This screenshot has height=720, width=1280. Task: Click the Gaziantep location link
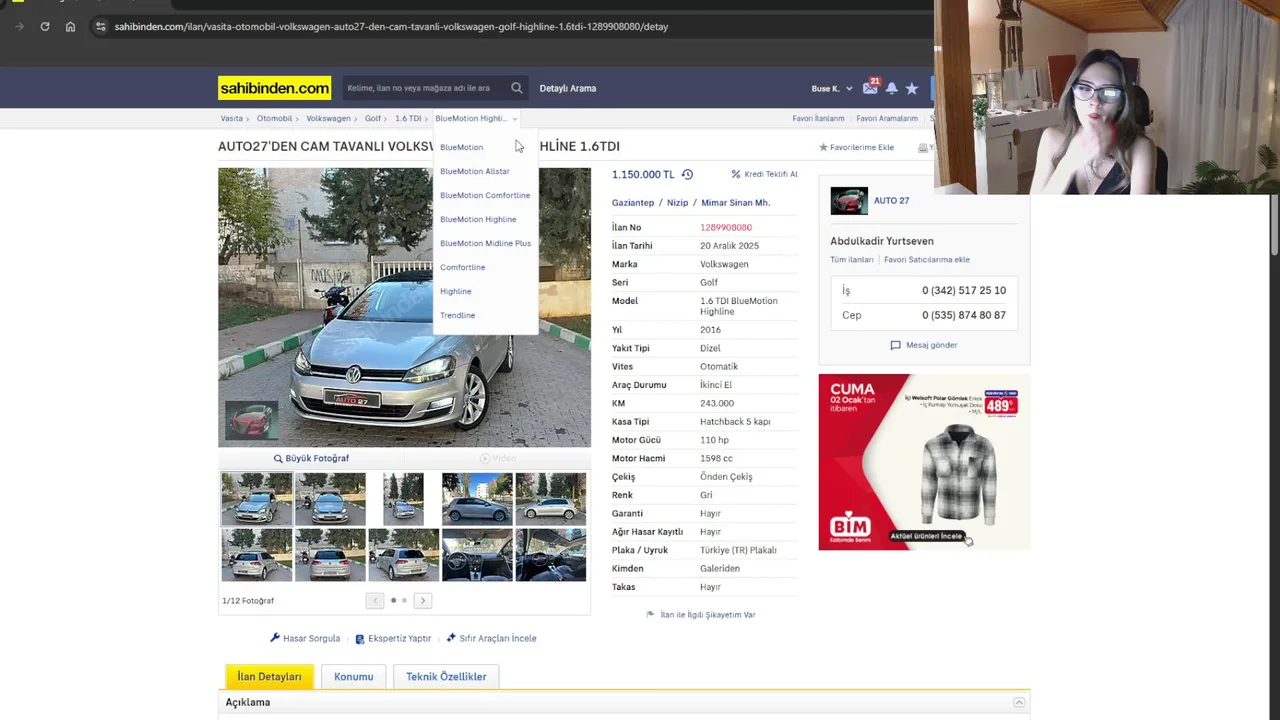(x=633, y=203)
